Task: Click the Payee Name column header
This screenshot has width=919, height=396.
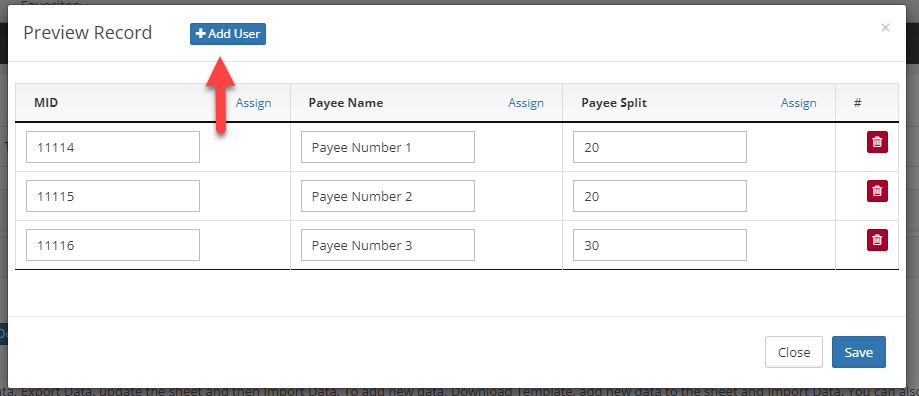Action: (346, 103)
